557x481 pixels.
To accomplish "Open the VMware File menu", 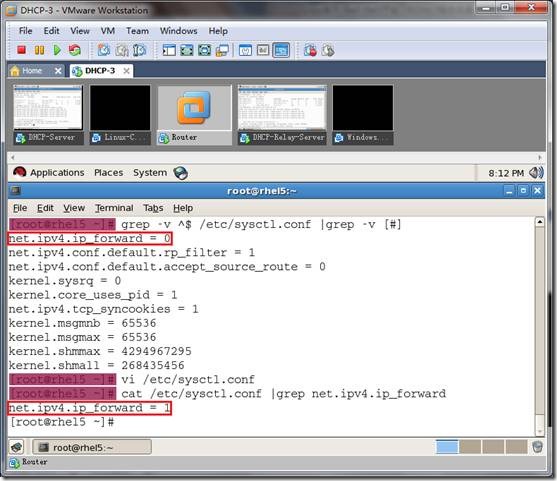I will (26, 31).
